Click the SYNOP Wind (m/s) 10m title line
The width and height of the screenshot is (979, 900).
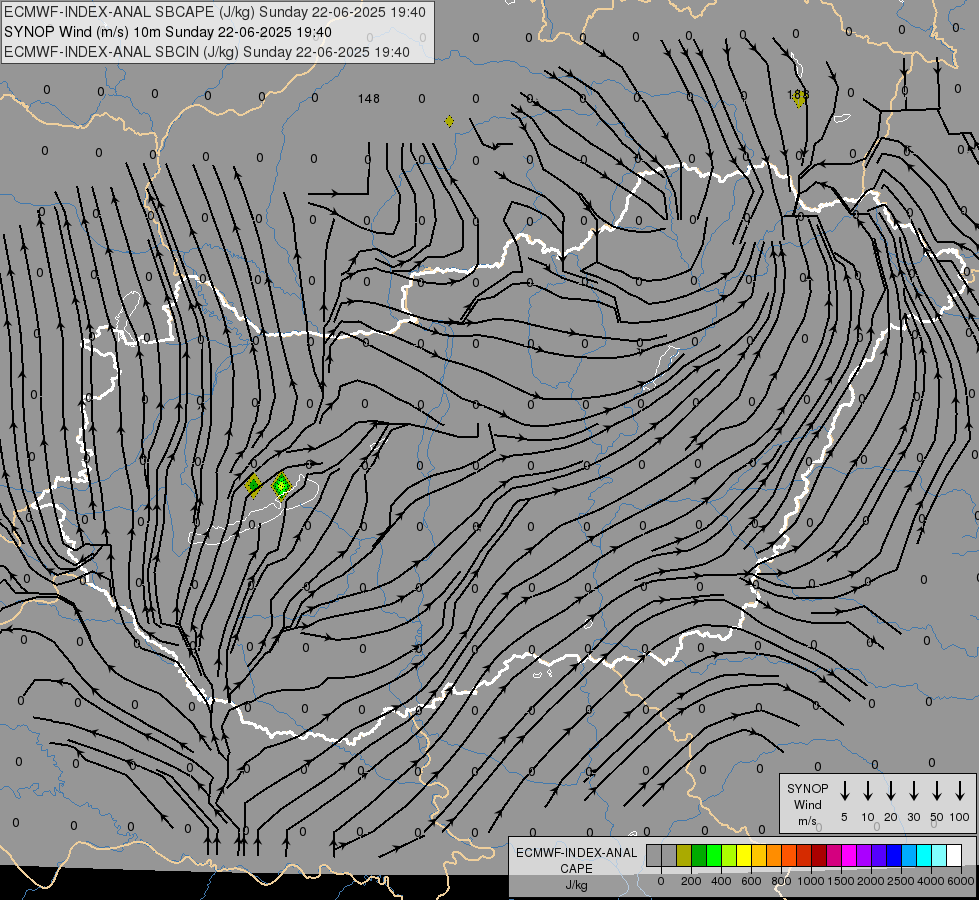(168, 32)
